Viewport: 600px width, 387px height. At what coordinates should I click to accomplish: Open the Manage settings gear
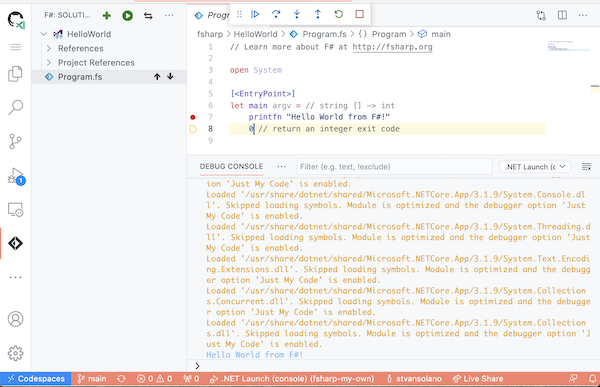pos(16,353)
